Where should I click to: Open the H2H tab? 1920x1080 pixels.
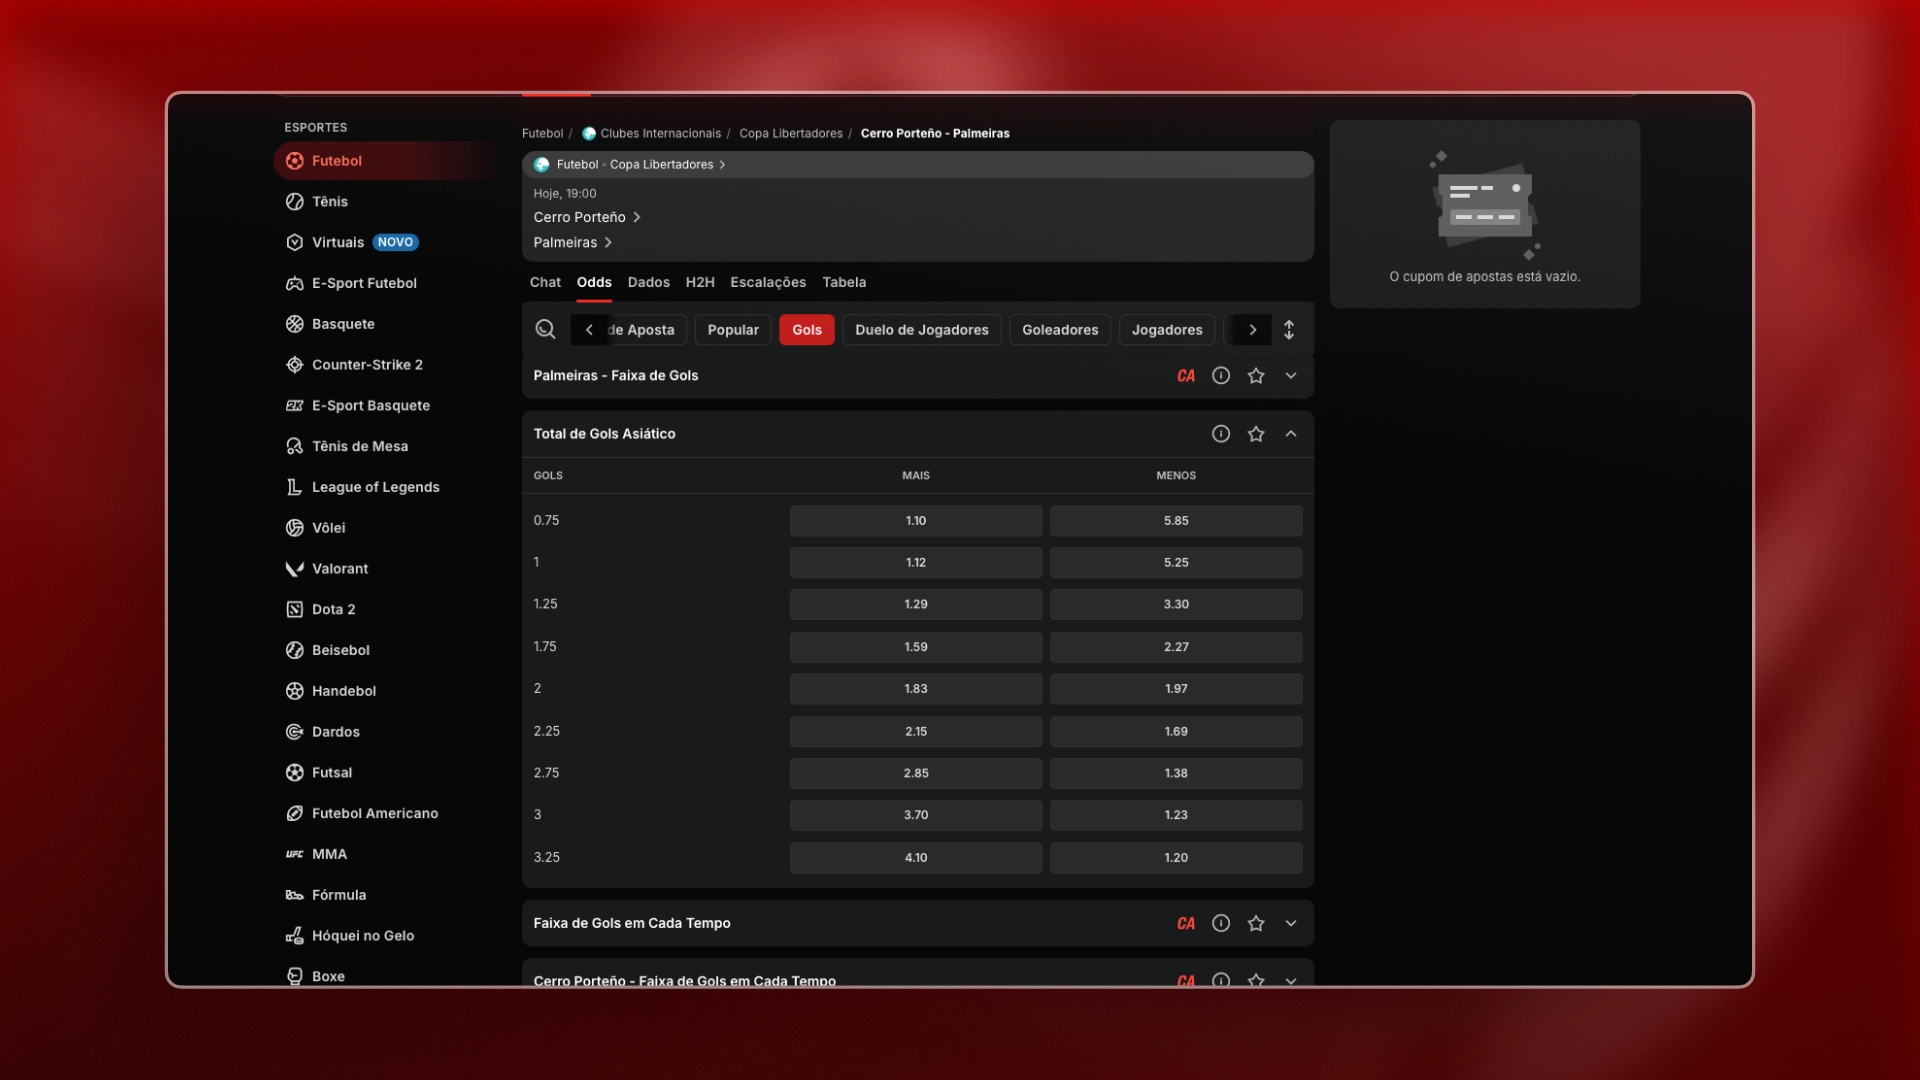[700, 283]
